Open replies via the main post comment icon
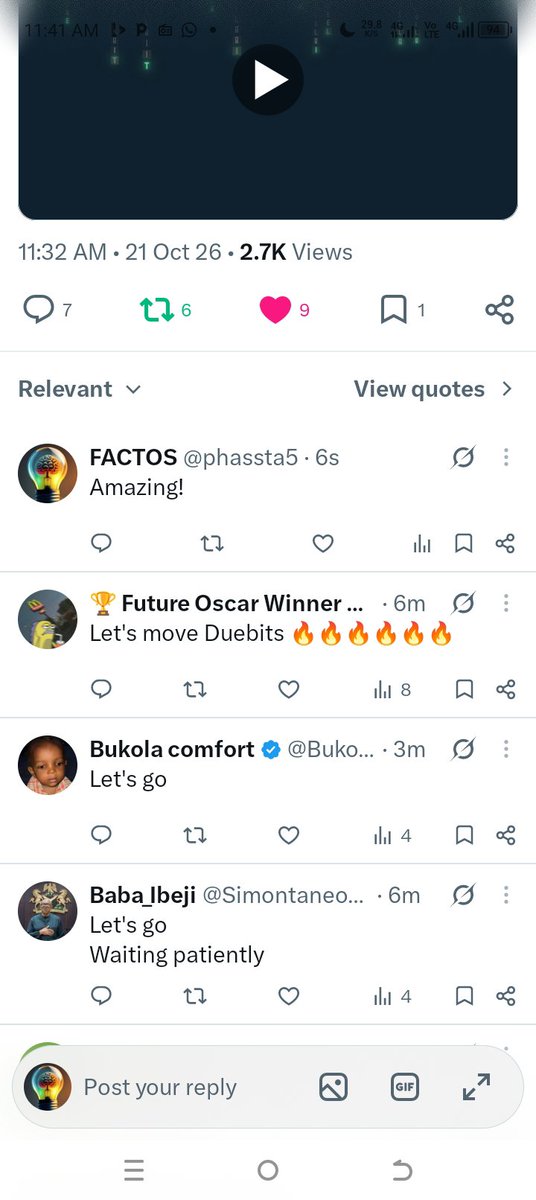Screen dimensions: 536x1200 click(x=38, y=310)
